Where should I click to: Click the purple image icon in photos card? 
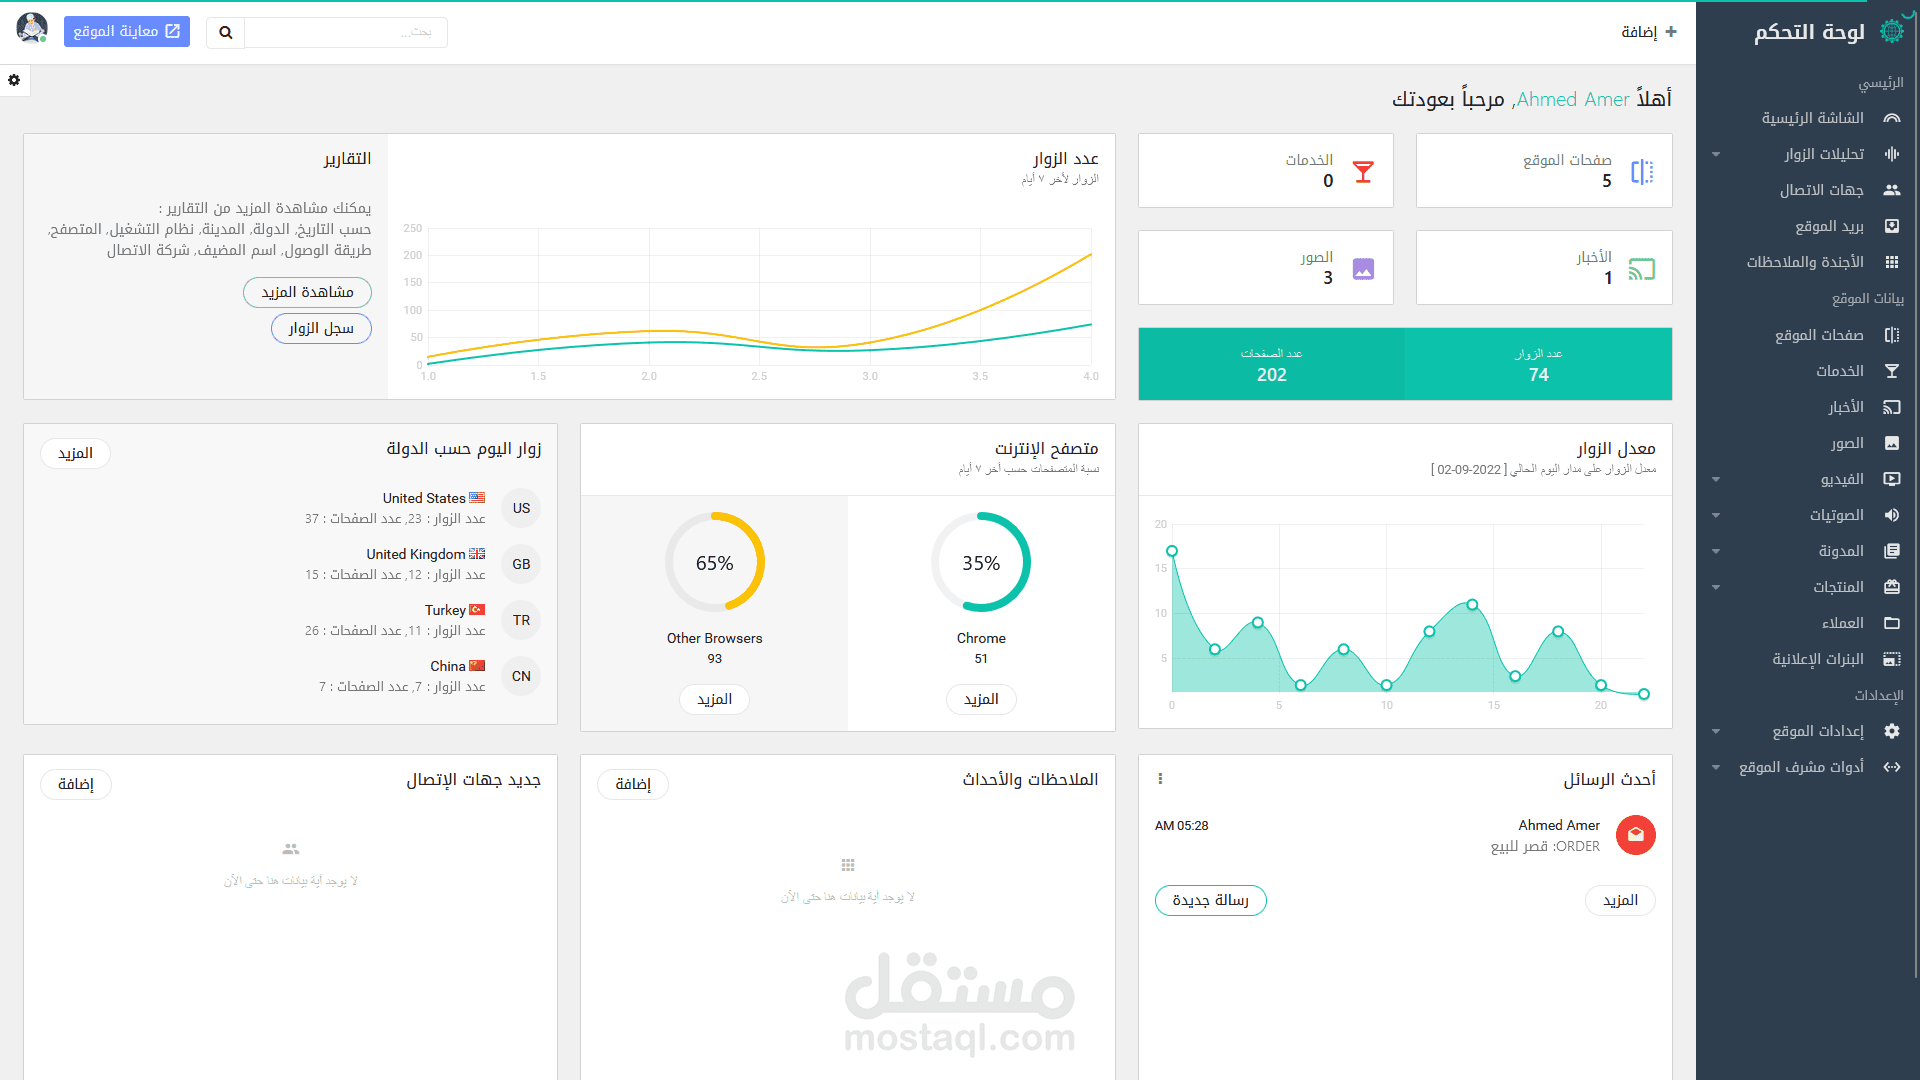tap(1363, 269)
